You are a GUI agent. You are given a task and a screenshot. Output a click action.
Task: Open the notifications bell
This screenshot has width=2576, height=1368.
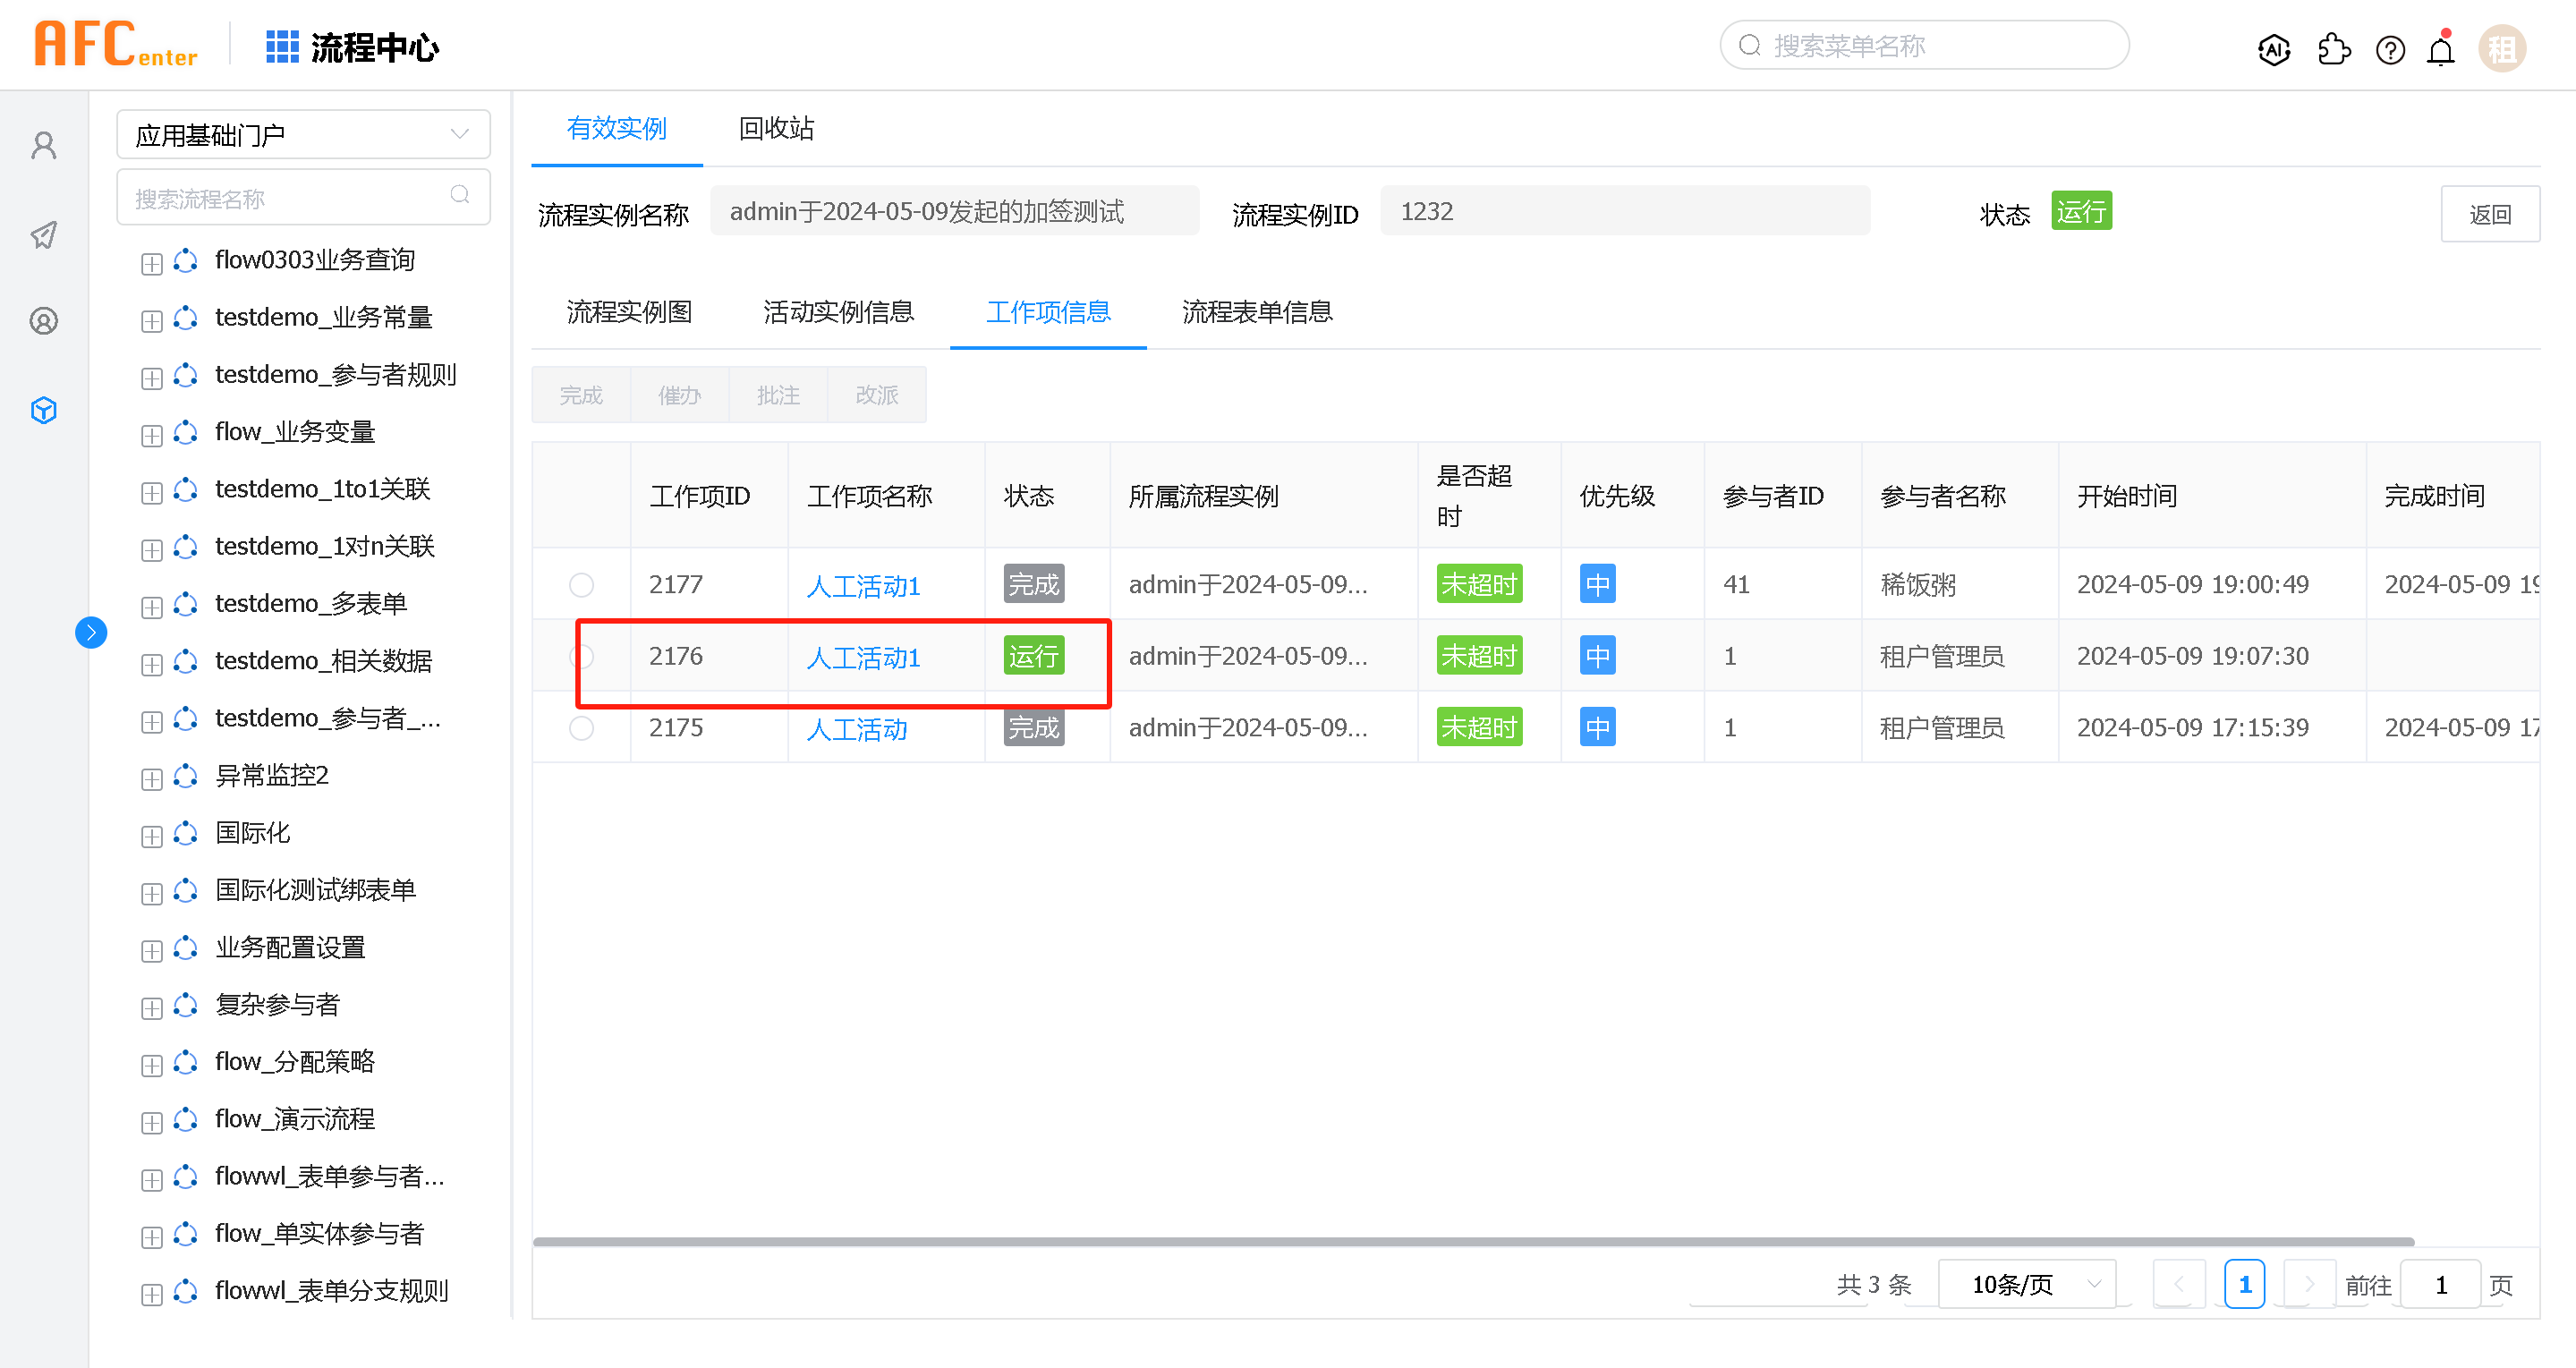(x=2441, y=50)
